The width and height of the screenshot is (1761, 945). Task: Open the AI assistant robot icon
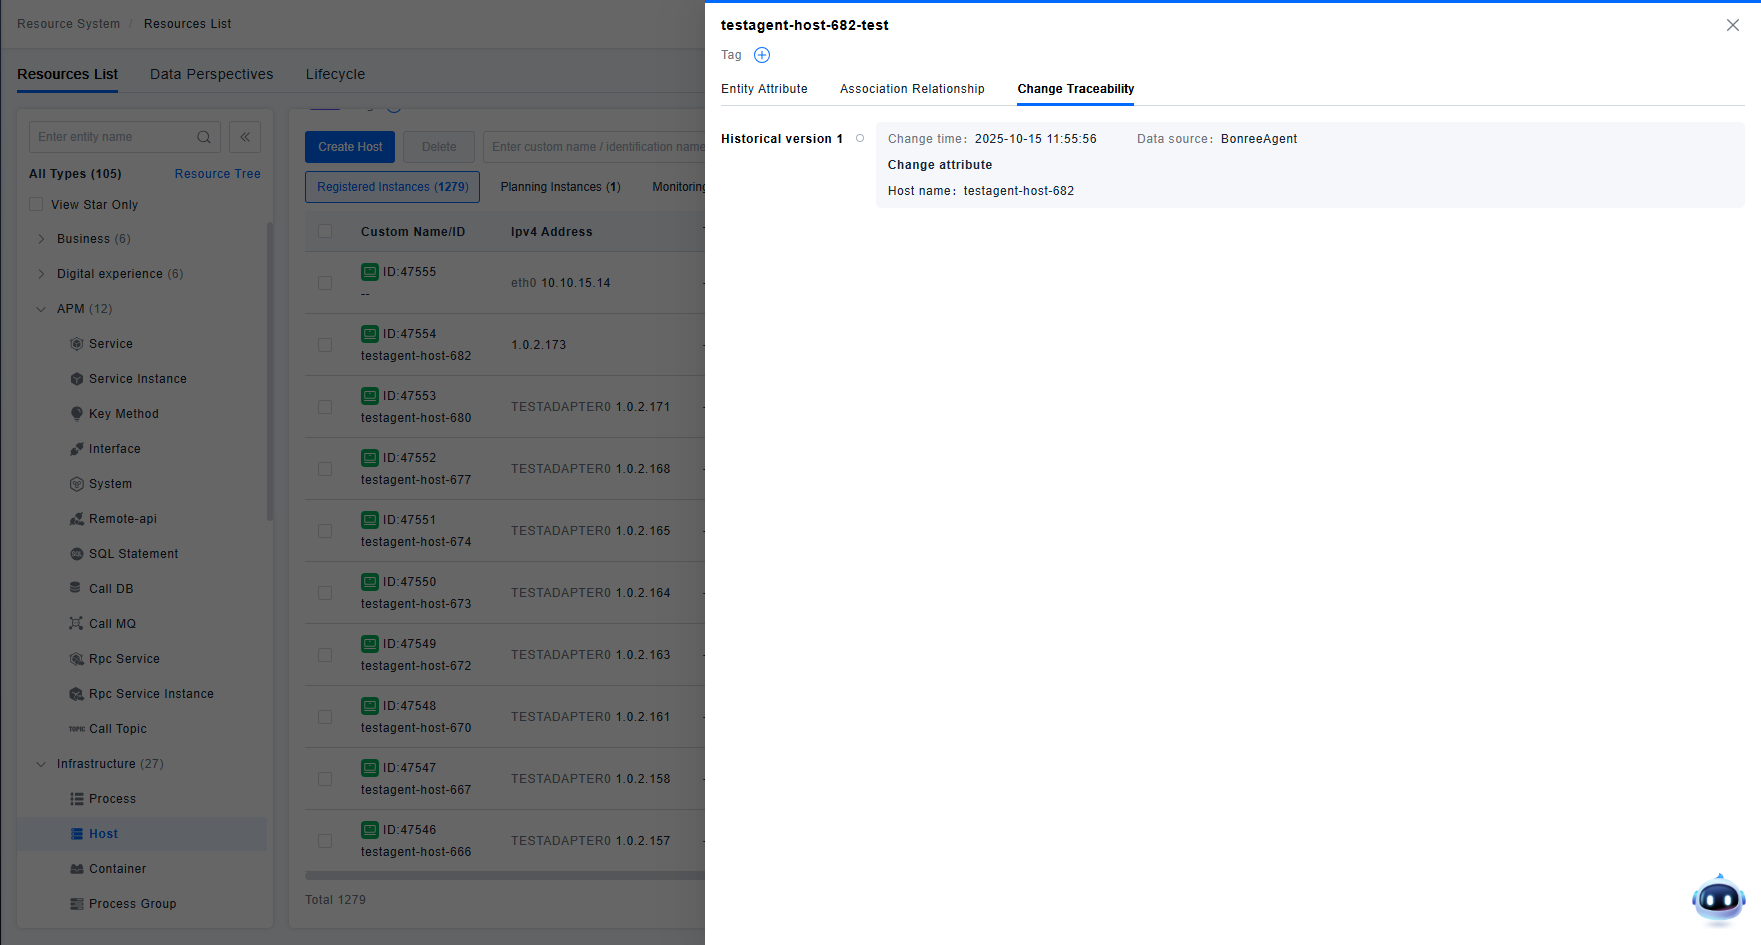1718,899
